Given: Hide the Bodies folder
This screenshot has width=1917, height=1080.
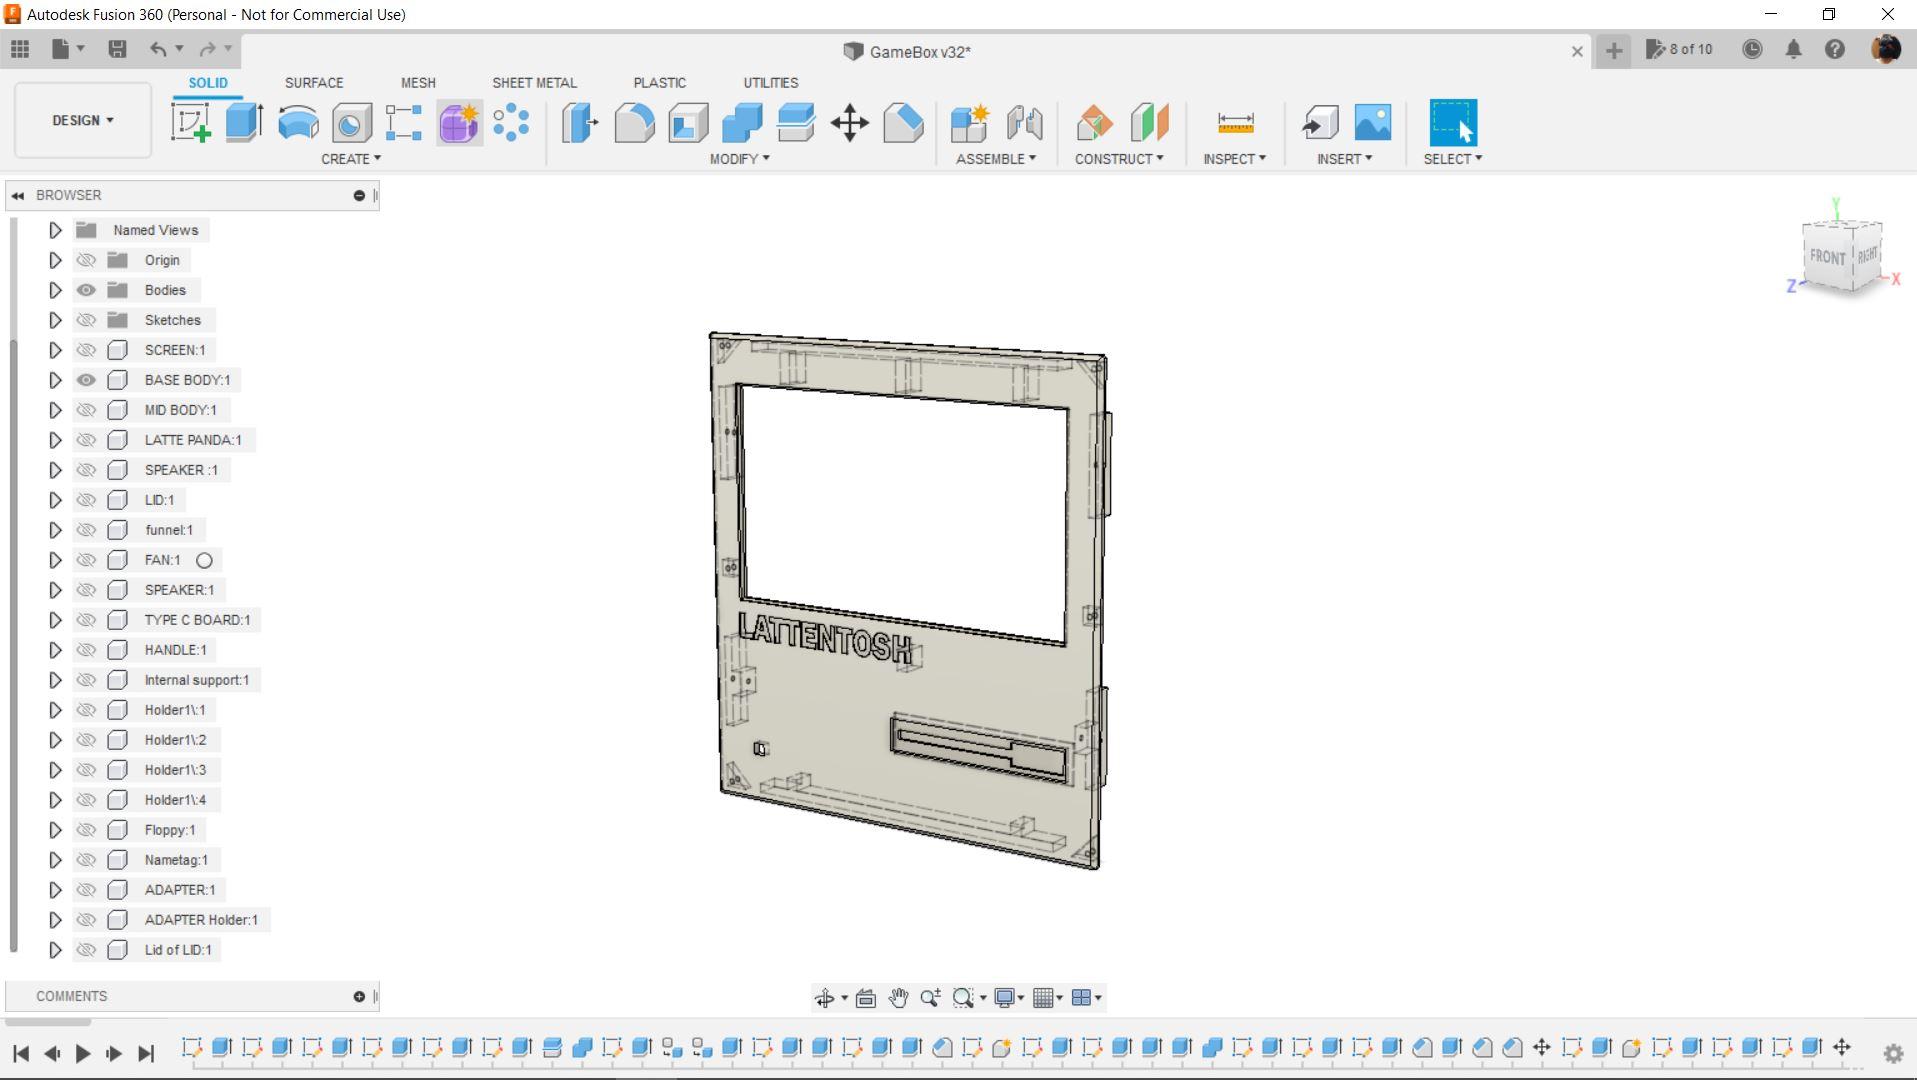Looking at the screenshot, I should click(x=86, y=290).
